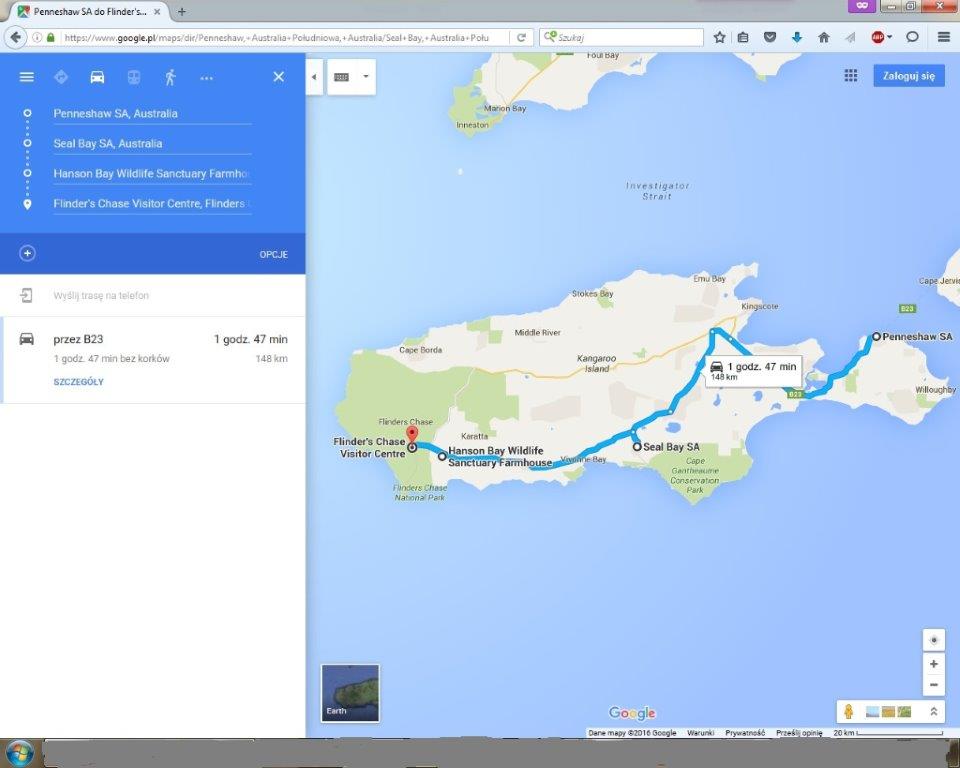Save to Pocket icon
The width and height of the screenshot is (960, 768).
[770, 37]
